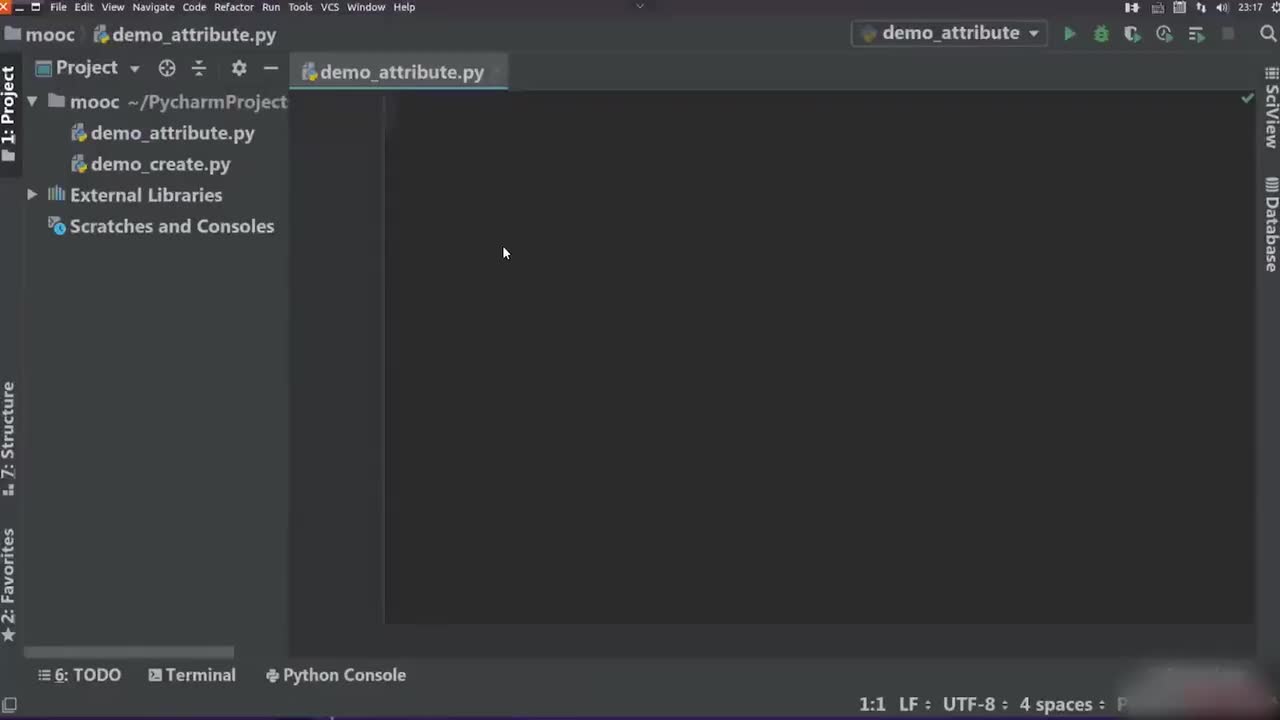
Task: Open the 7: Structure side tab
Action: 9,438
